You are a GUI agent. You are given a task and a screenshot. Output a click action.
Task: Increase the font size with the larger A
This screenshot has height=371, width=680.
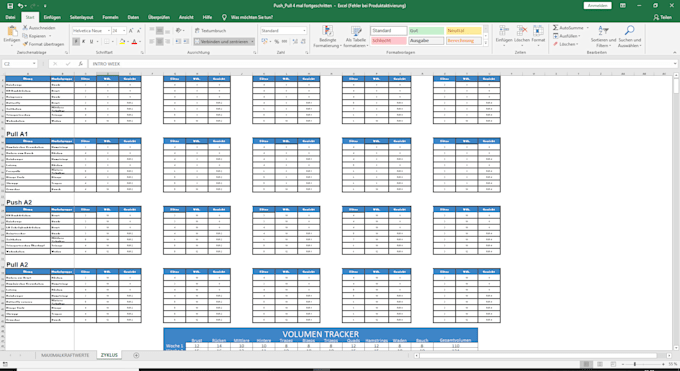click(x=131, y=31)
